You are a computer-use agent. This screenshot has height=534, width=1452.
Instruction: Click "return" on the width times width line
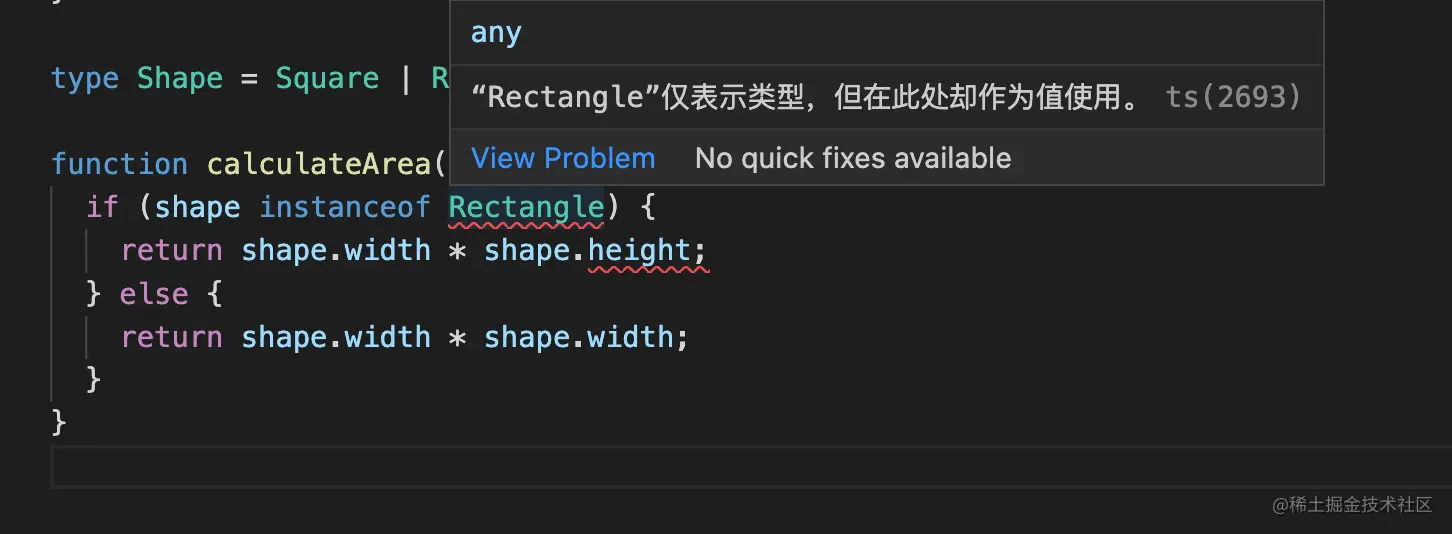[x=171, y=337]
